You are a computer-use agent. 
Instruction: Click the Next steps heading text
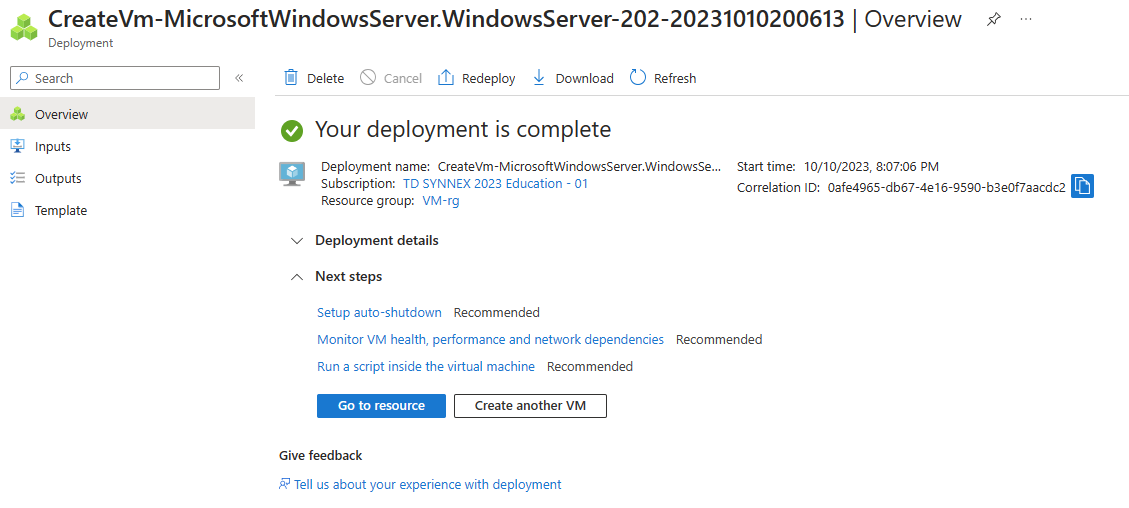point(348,276)
